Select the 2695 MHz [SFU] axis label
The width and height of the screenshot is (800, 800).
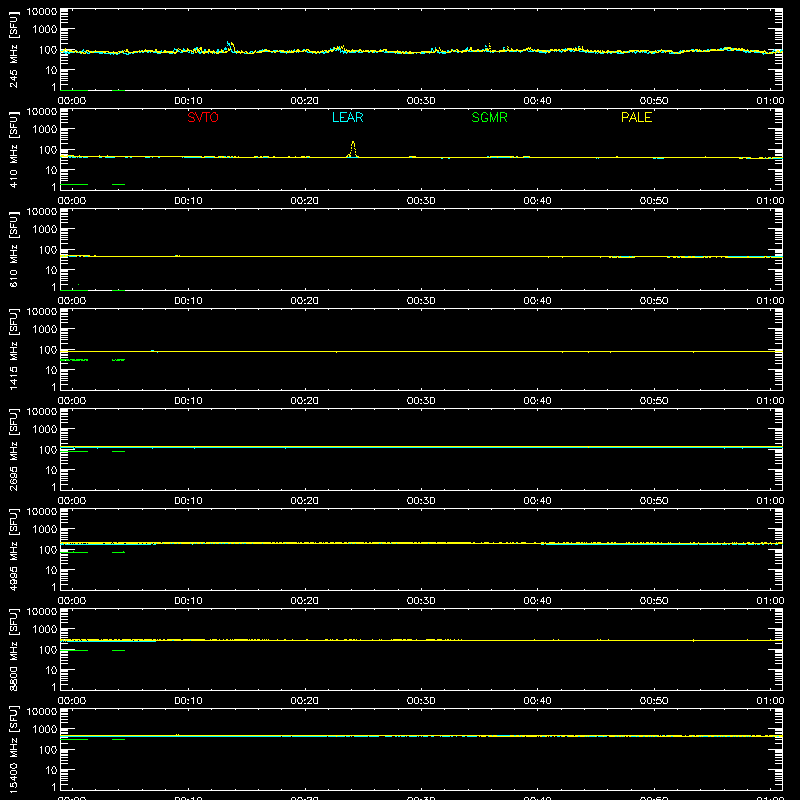tap(13, 449)
